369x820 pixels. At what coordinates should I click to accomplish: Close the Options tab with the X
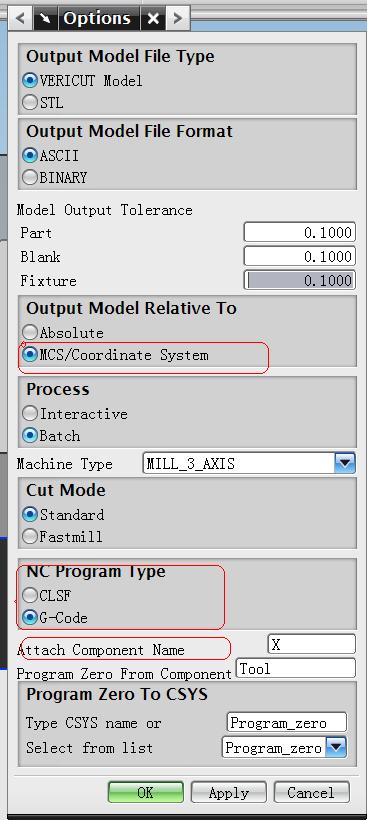point(153,19)
